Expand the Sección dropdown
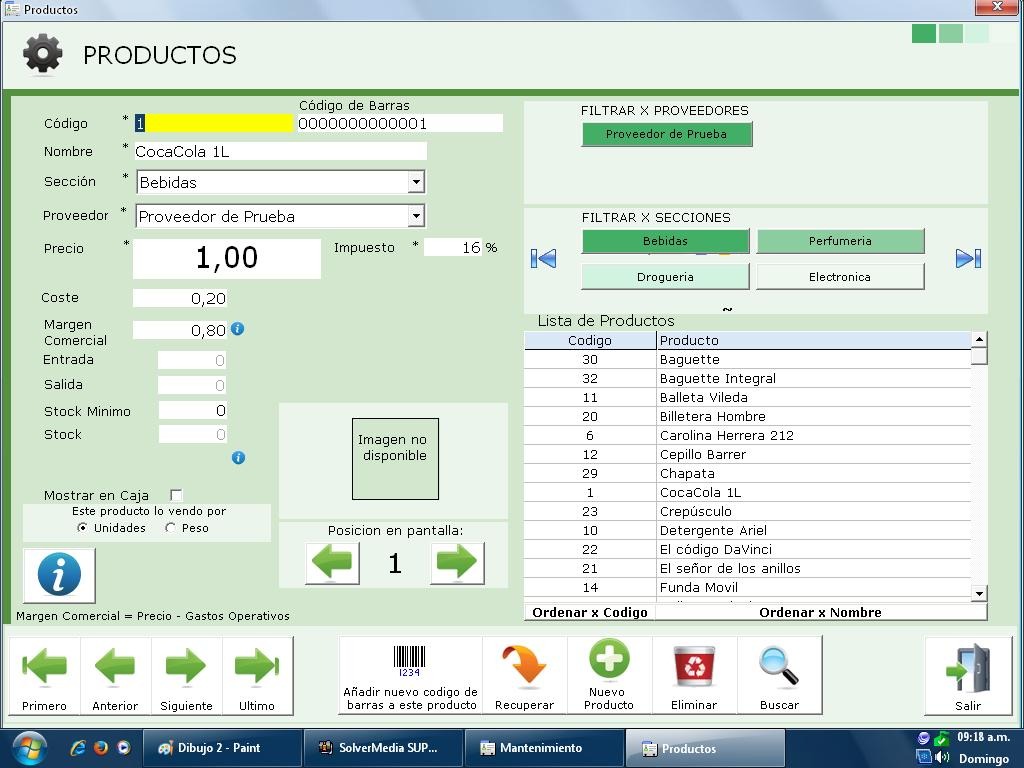The height and width of the screenshot is (768, 1024). point(416,182)
